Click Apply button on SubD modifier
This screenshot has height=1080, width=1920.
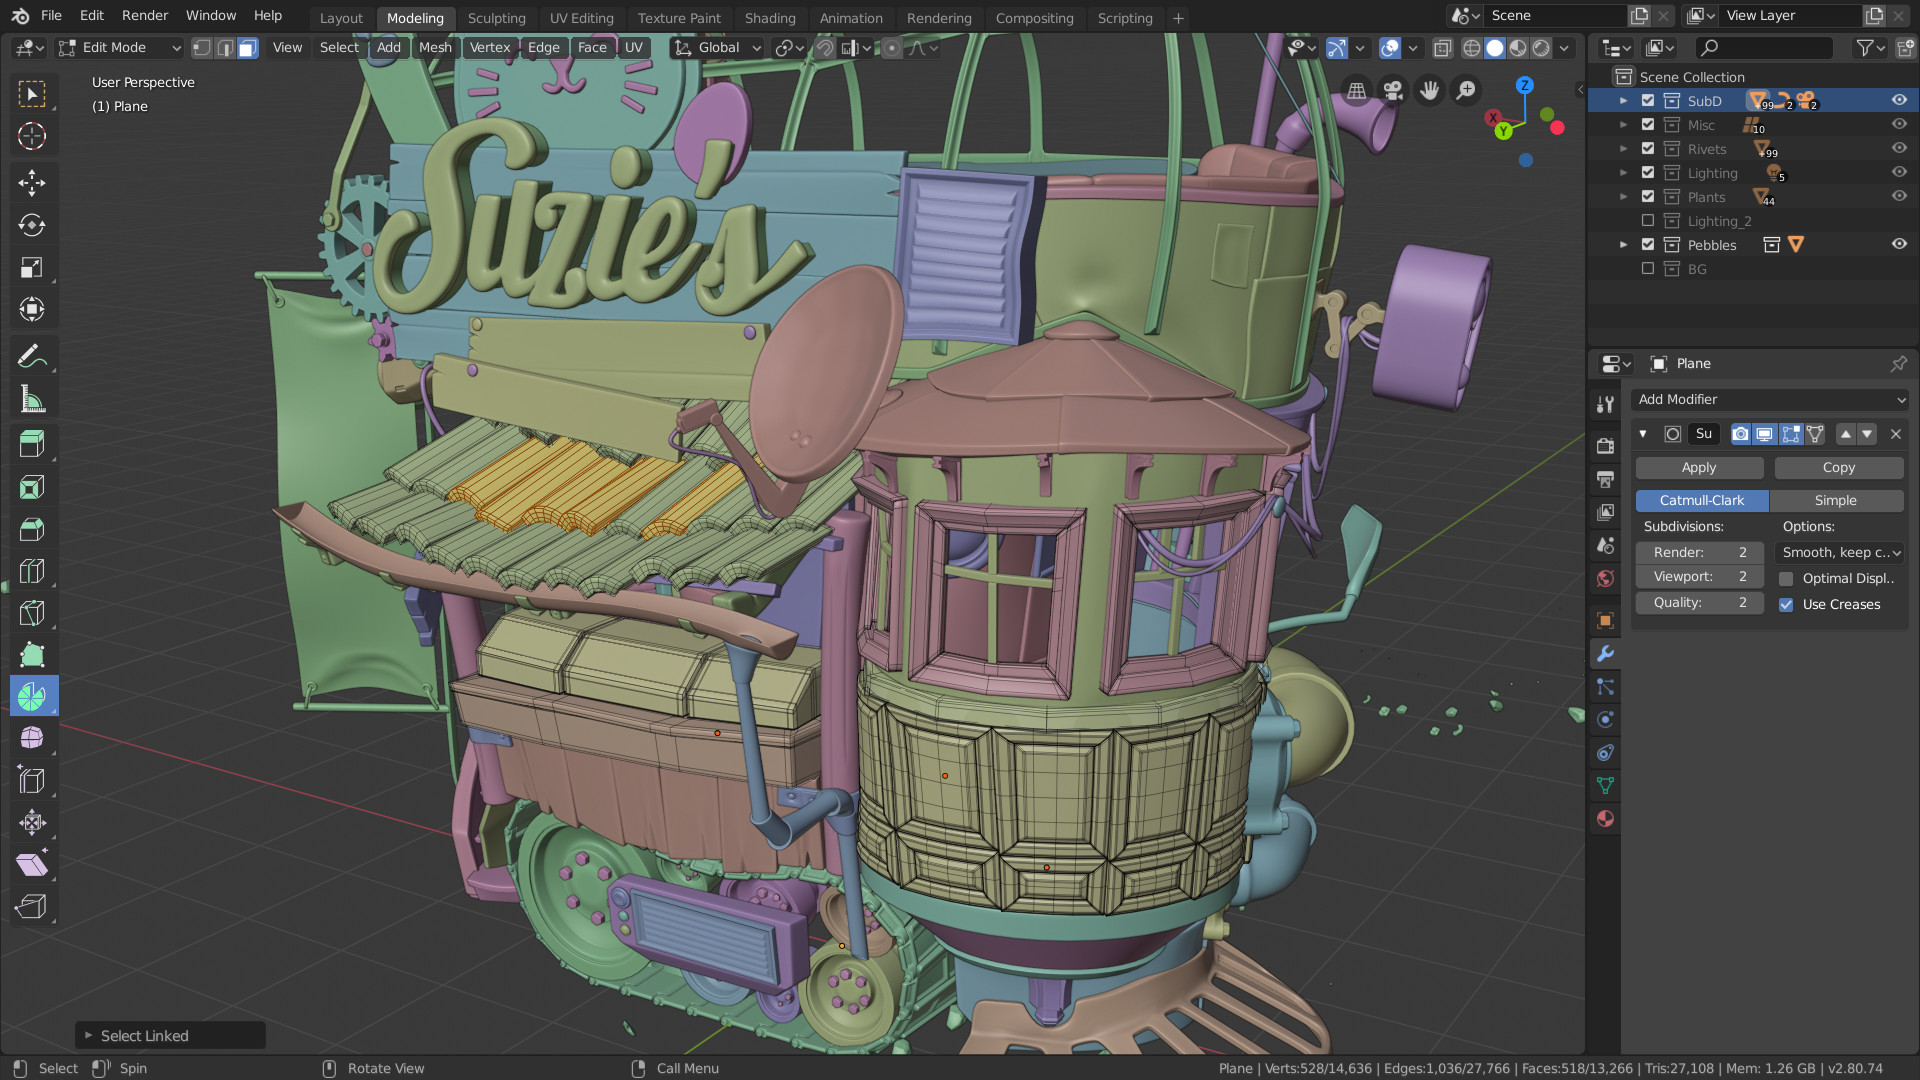point(1698,467)
